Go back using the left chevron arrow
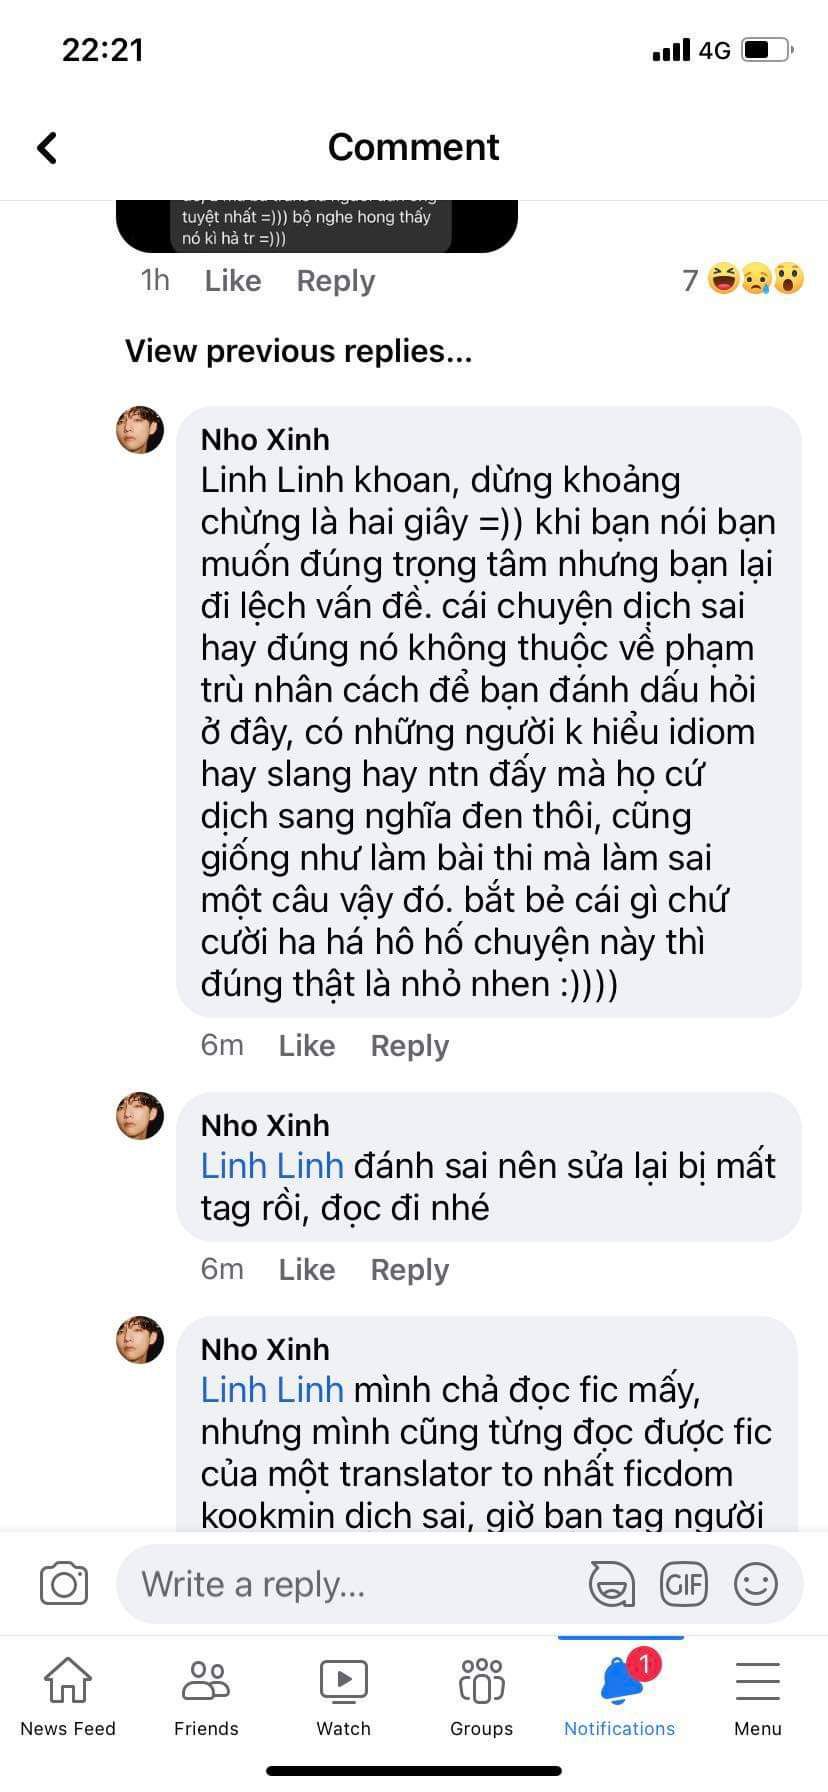Image resolution: width=828 pixels, height=1792 pixels. (x=47, y=148)
